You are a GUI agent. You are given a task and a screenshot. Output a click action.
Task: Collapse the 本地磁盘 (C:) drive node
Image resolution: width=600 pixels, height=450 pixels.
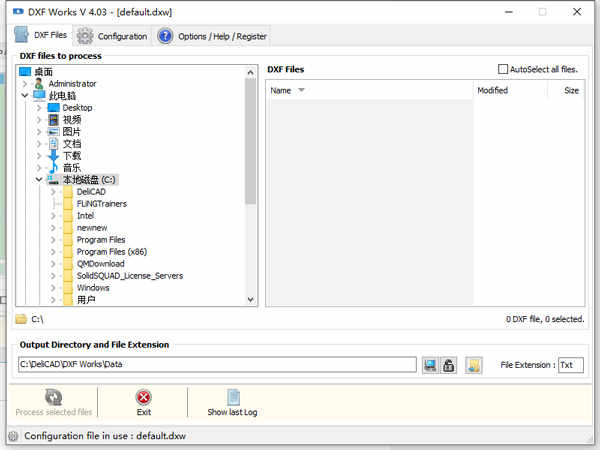tap(39, 179)
